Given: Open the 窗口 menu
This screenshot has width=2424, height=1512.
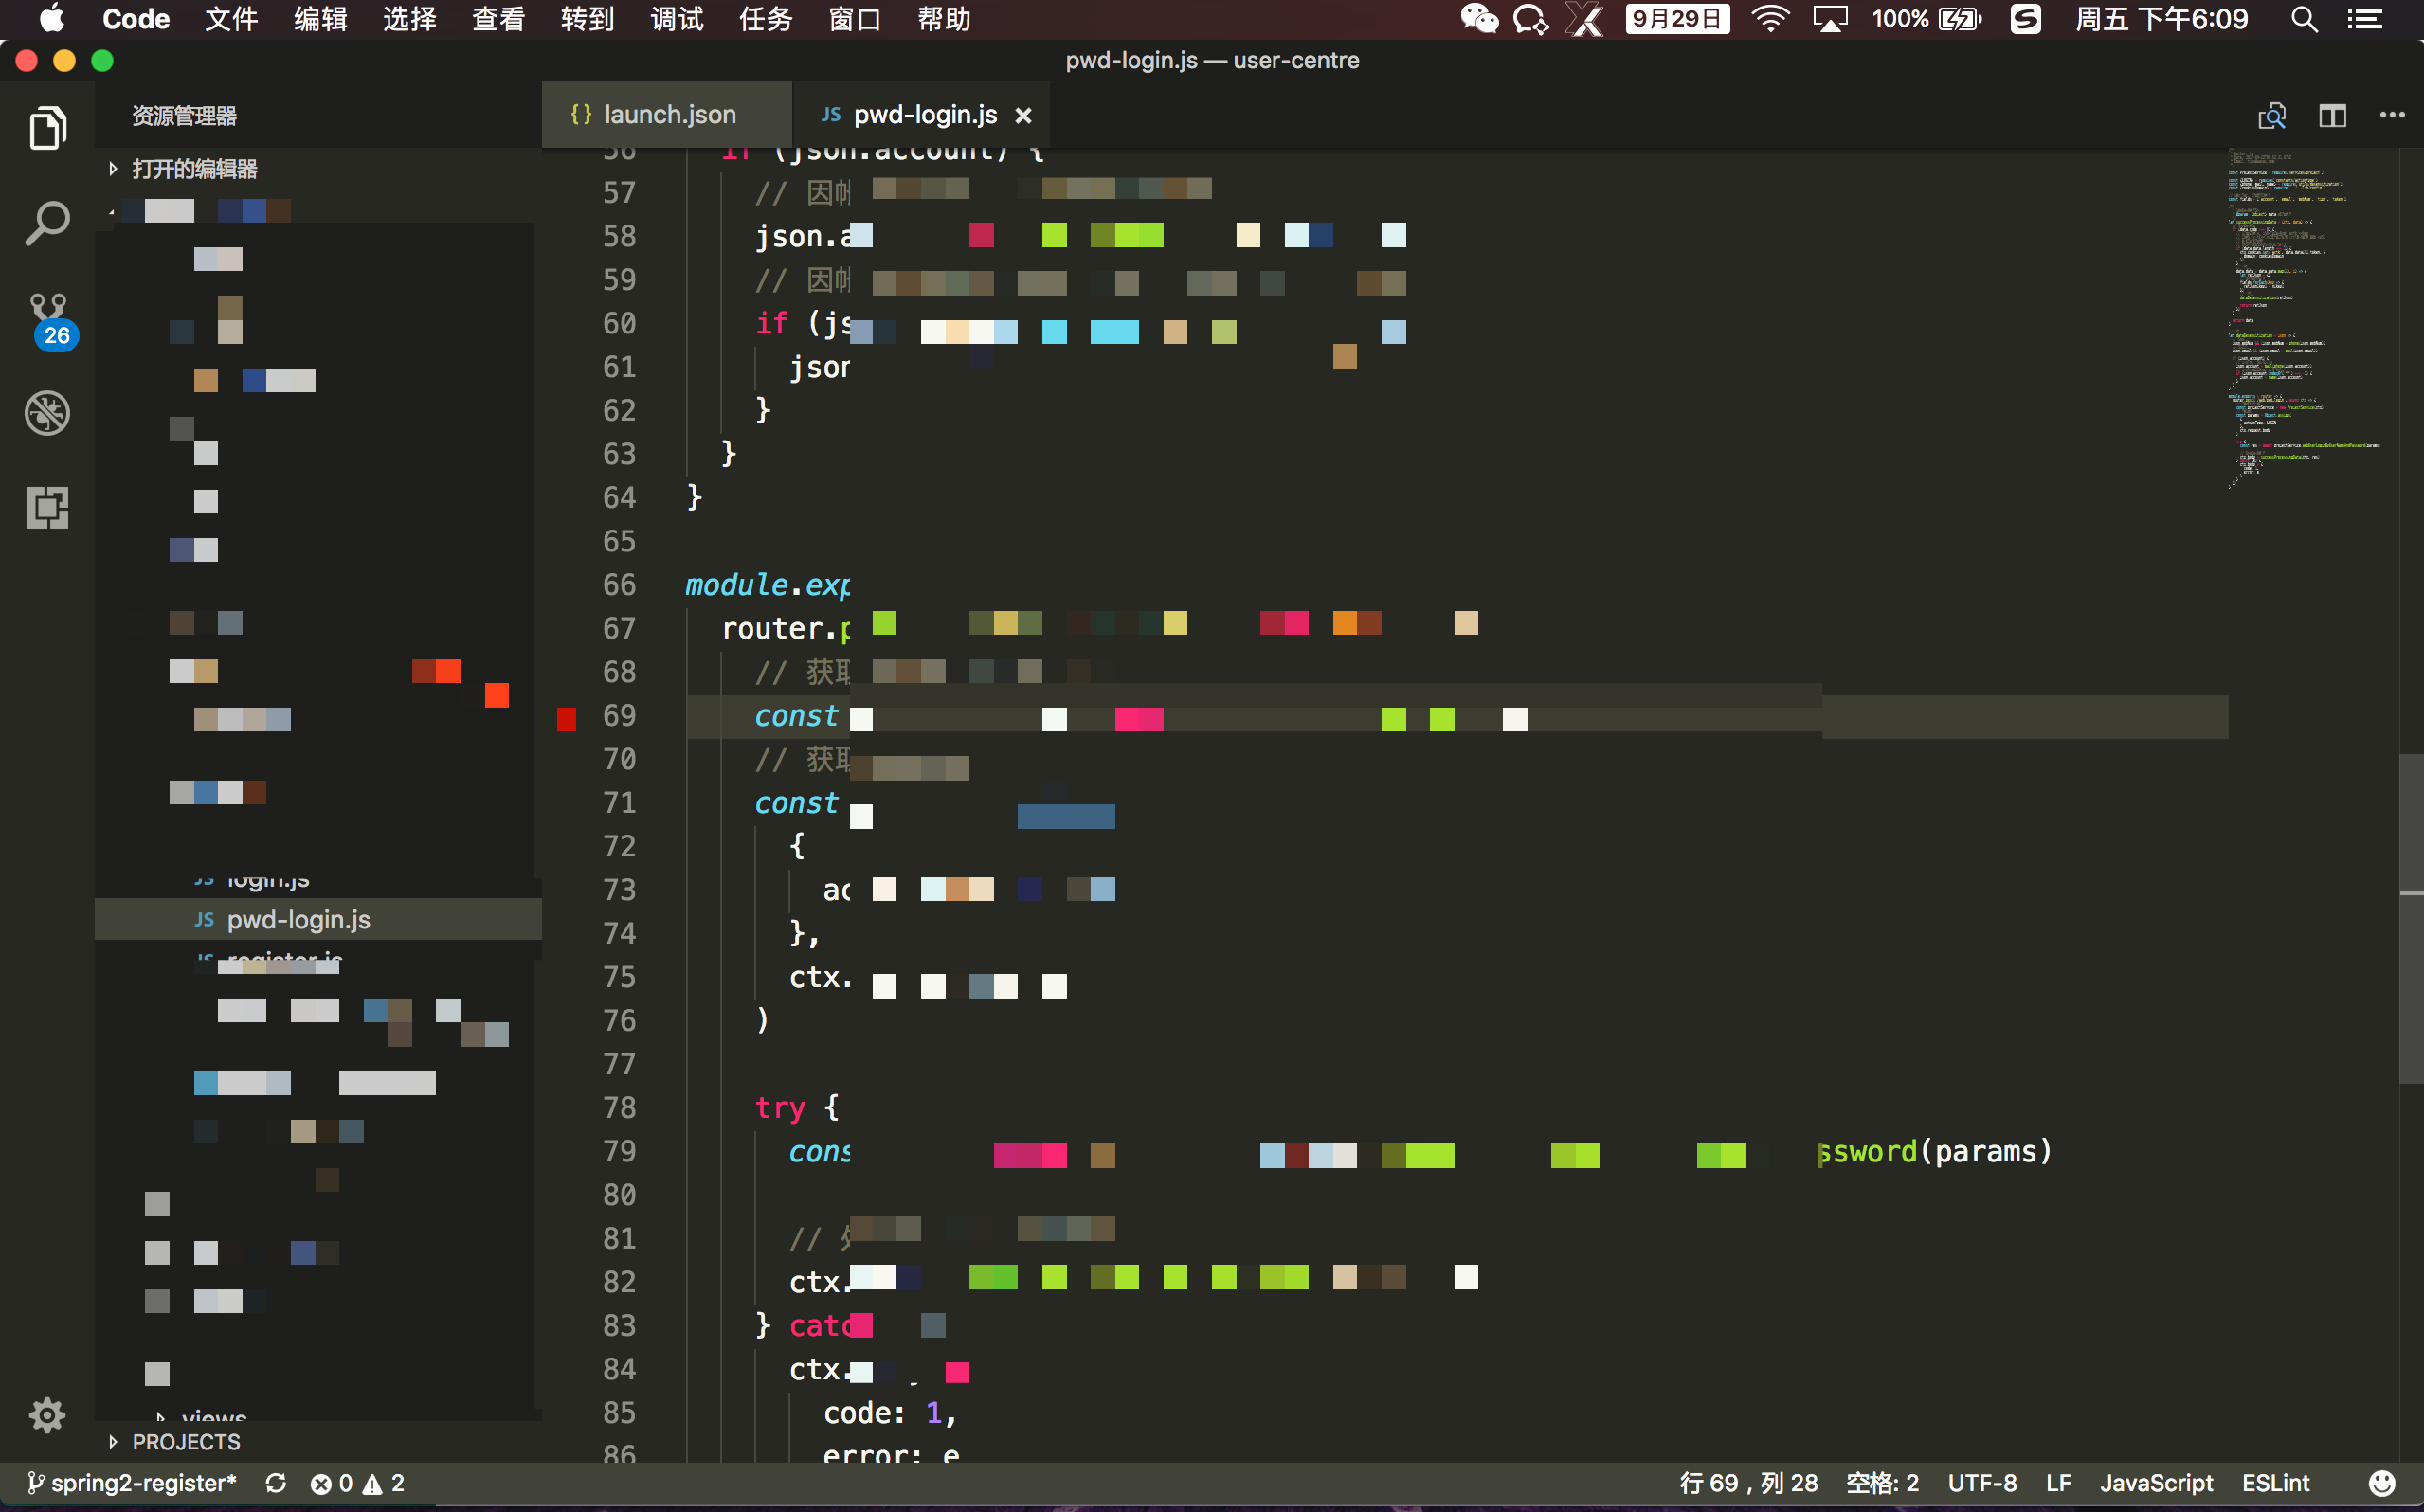Looking at the screenshot, I should 855,19.
